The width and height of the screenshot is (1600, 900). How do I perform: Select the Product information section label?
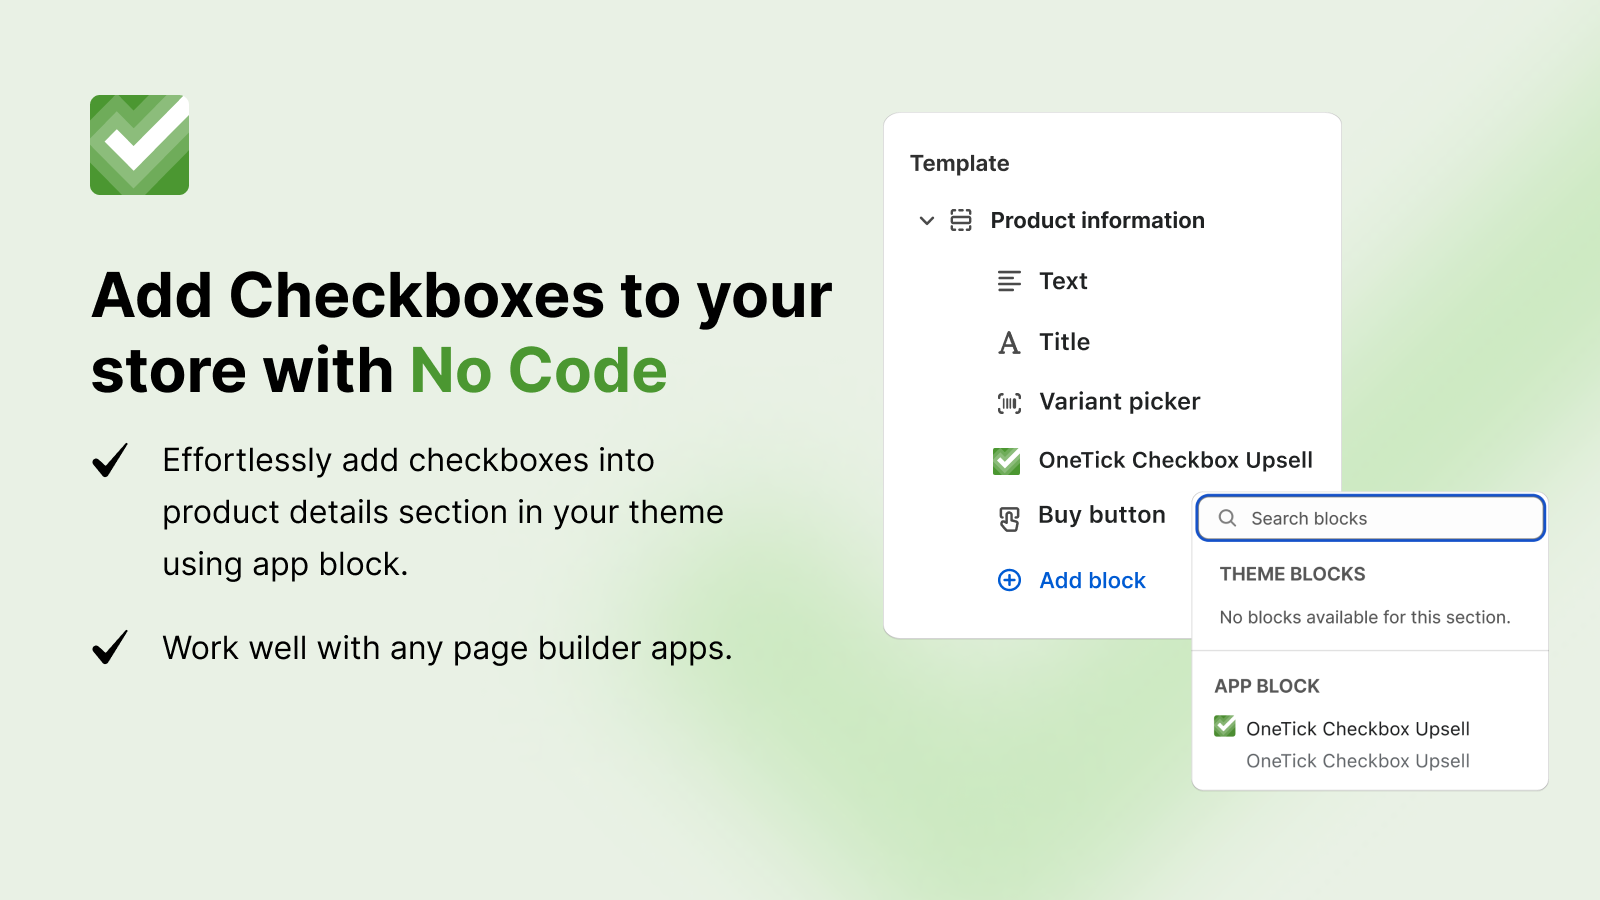coord(1097,220)
